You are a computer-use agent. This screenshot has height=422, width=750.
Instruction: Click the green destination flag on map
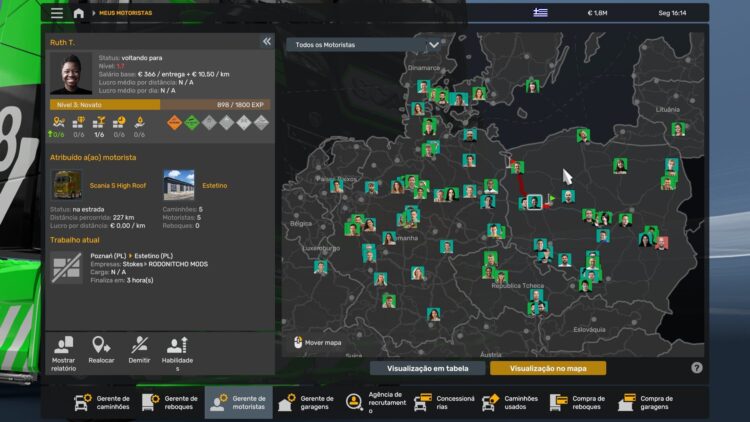click(x=551, y=198)
